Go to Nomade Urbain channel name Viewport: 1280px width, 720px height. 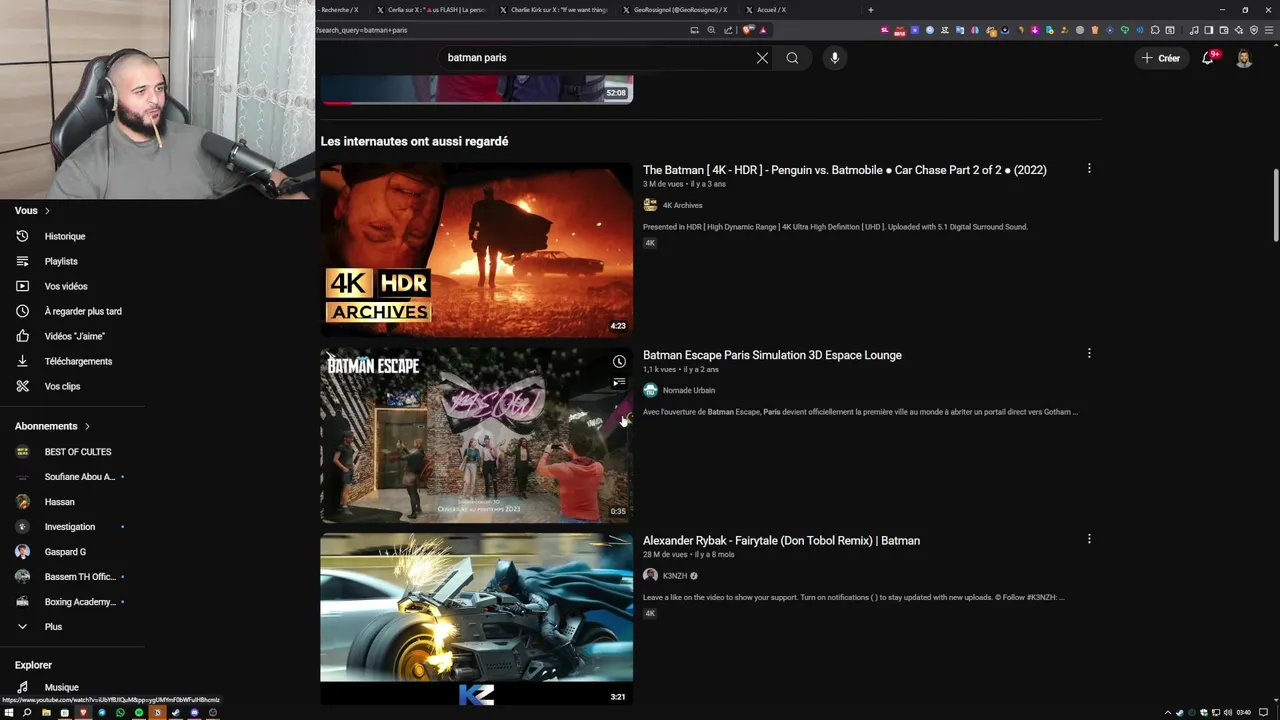[x=689, y=390]
